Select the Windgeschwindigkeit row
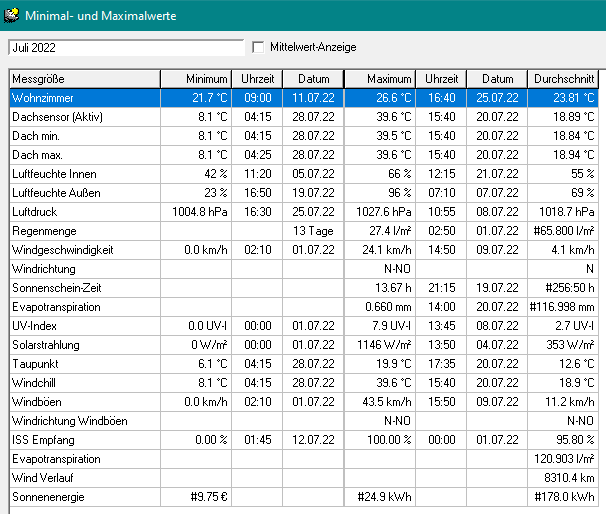Viewport: 606px width, 514px height. point(84,250)
